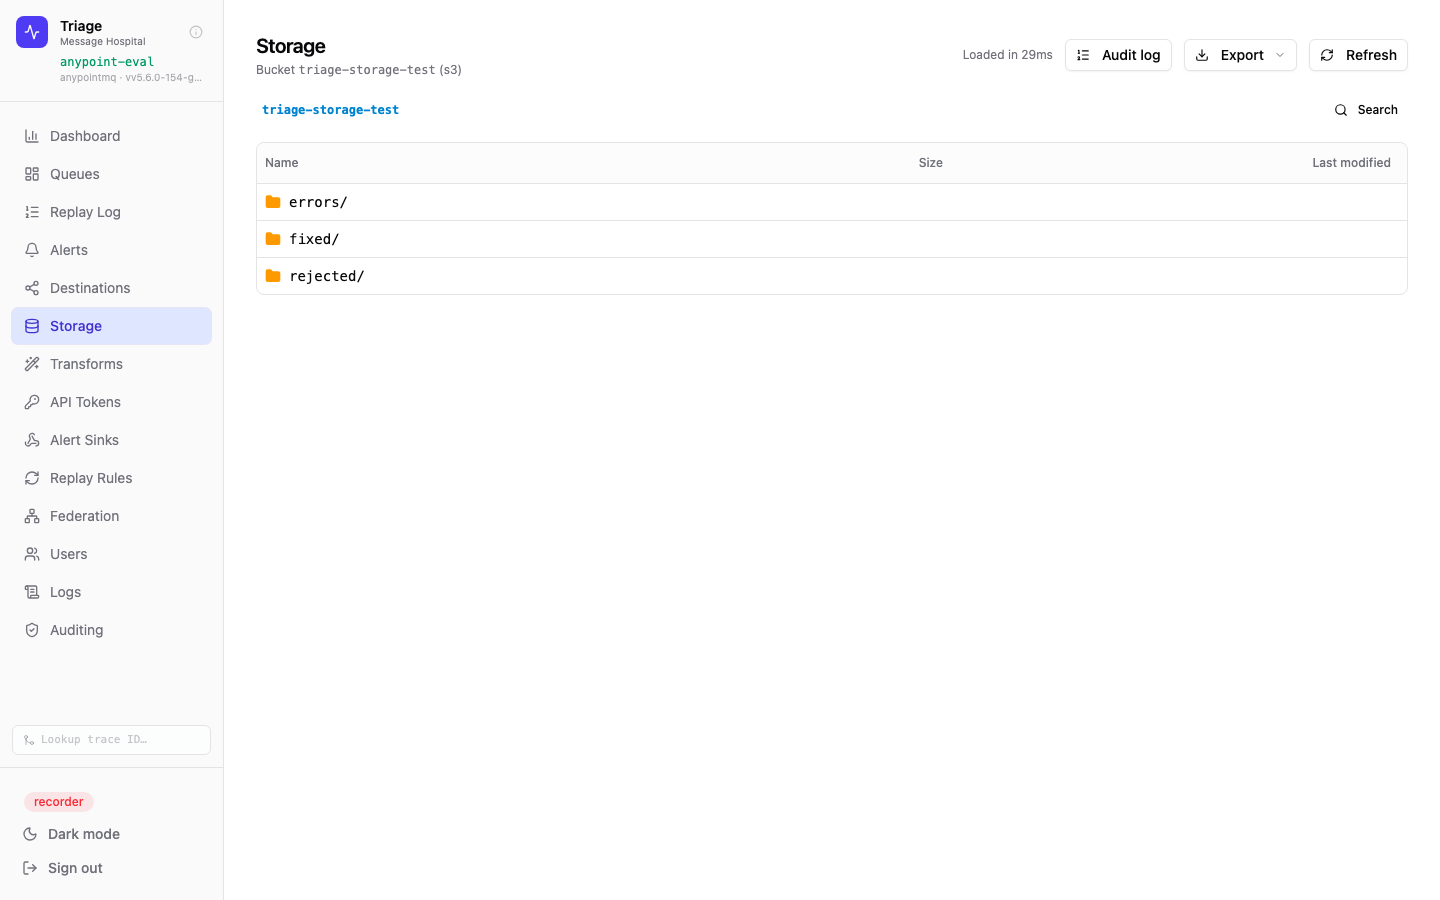1440x900 pixels.
Task: Open Auditing in sidebar
Action: tap(111, 630)
